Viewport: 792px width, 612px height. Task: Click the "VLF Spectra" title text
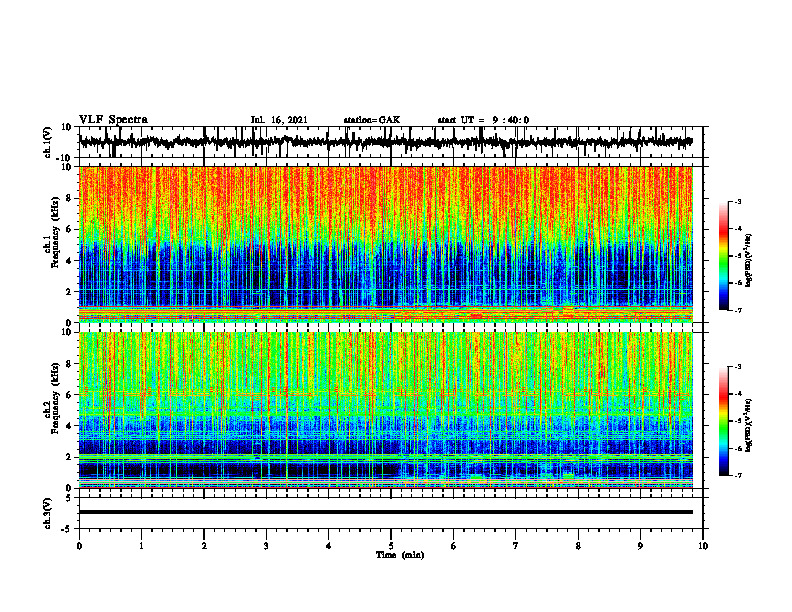[113, 120]
